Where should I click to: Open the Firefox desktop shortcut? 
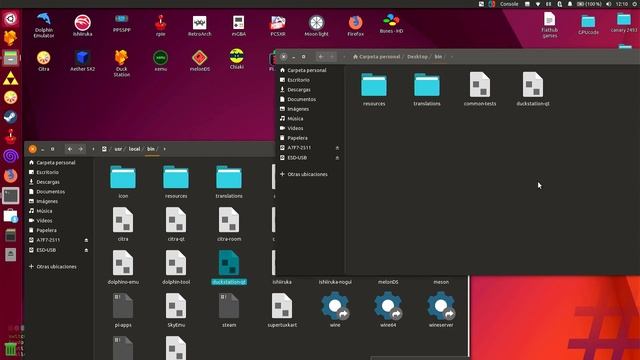[x=356, y=26]
